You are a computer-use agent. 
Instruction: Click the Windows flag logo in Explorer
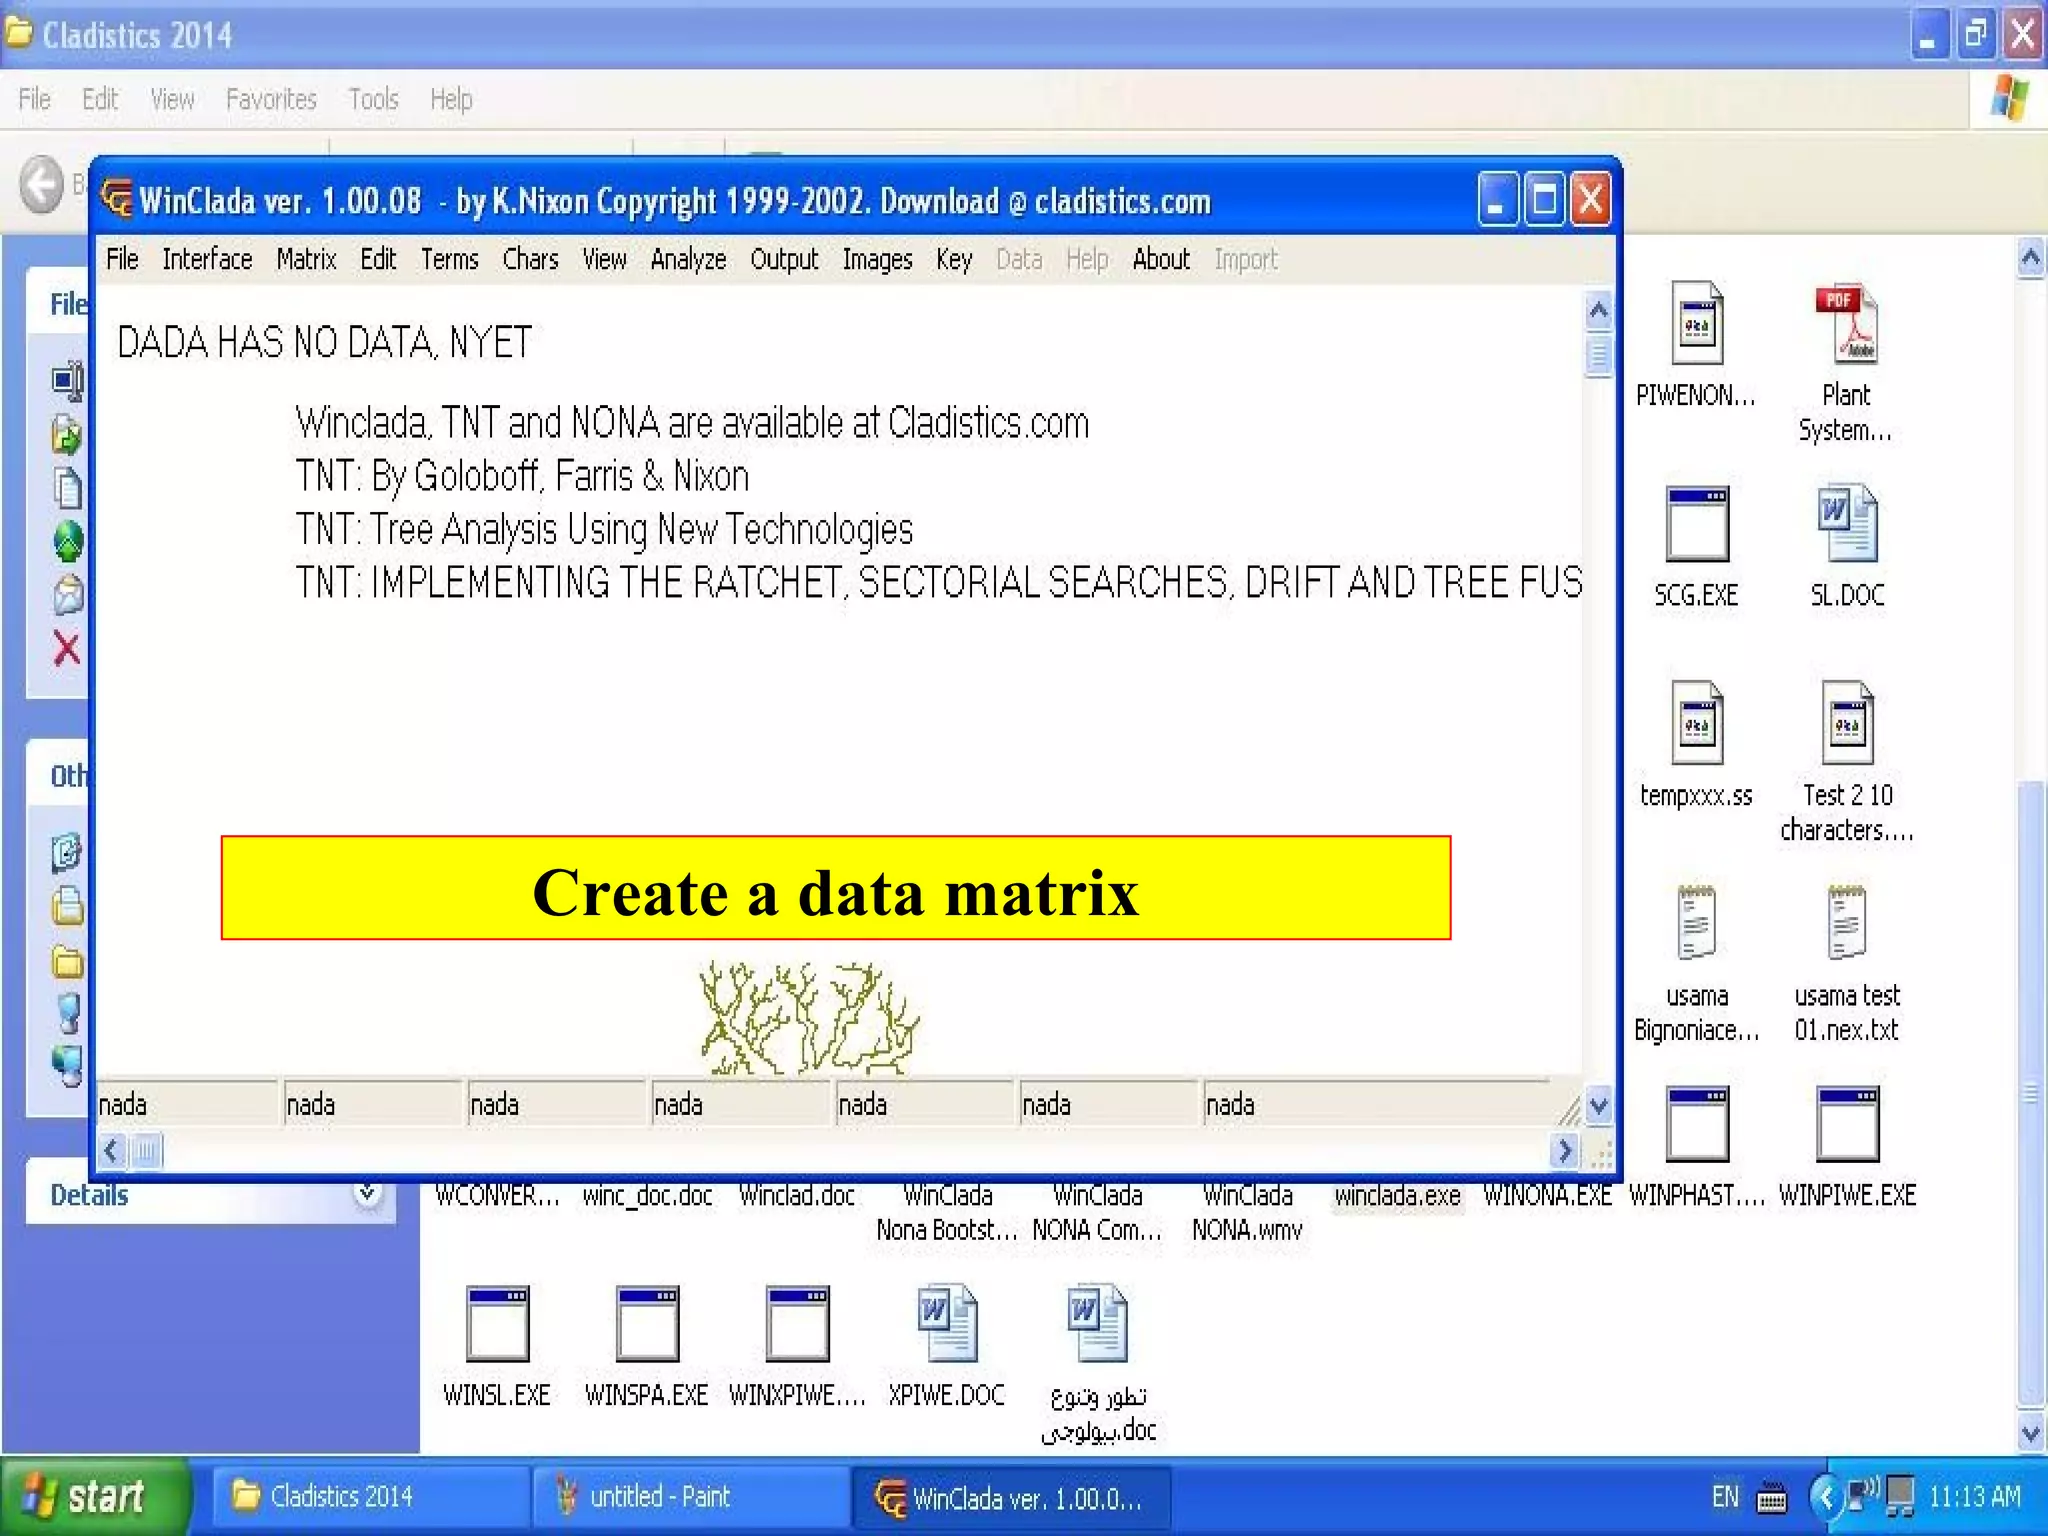click(2008, 98)
